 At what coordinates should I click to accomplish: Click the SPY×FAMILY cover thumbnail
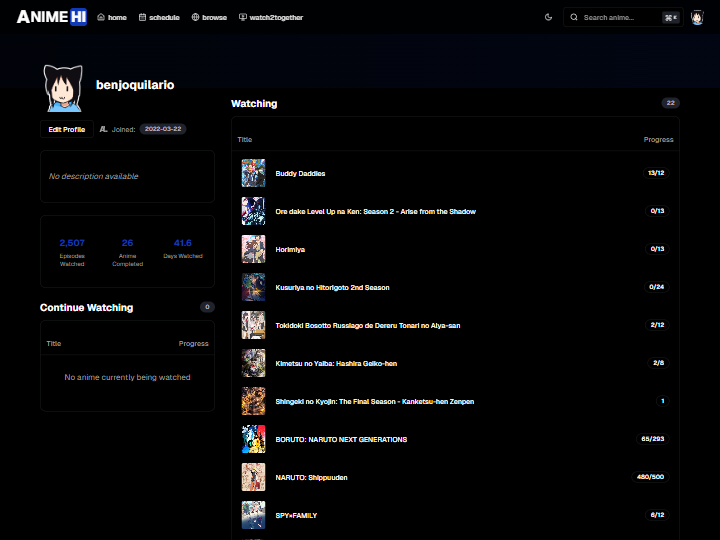253,515
